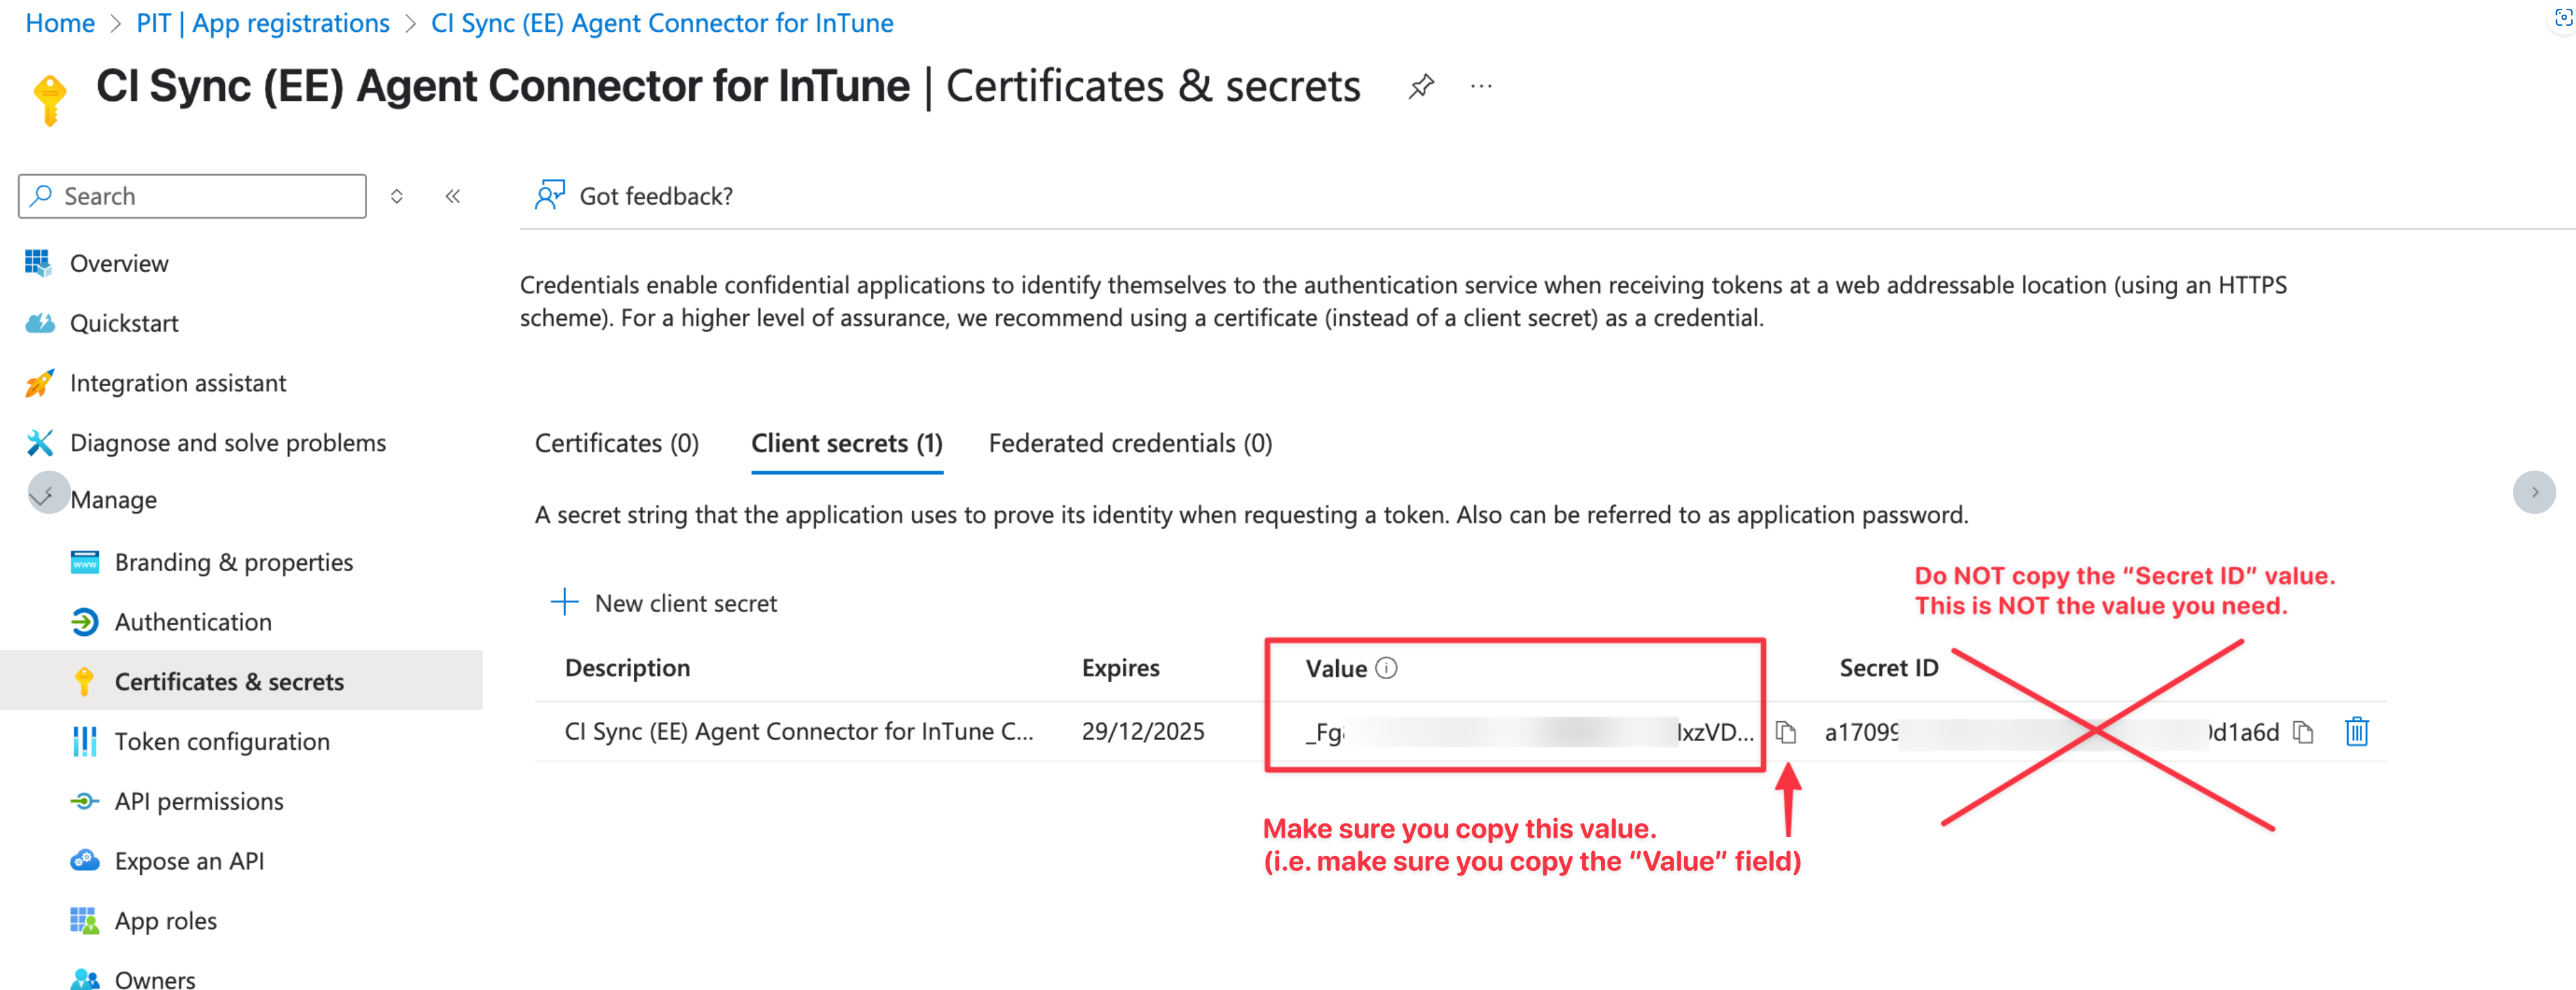Click the Authentication arrow icon
The image size is (2576, 990).
pyautogui.click(x=85, y=622)
